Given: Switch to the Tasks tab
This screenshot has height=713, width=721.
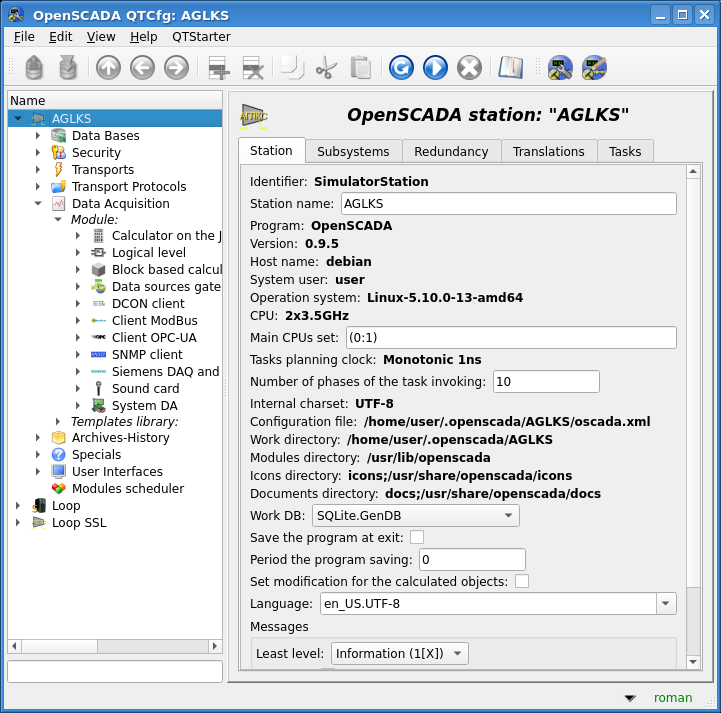Looking at the screenshot, I should [625, 151].
